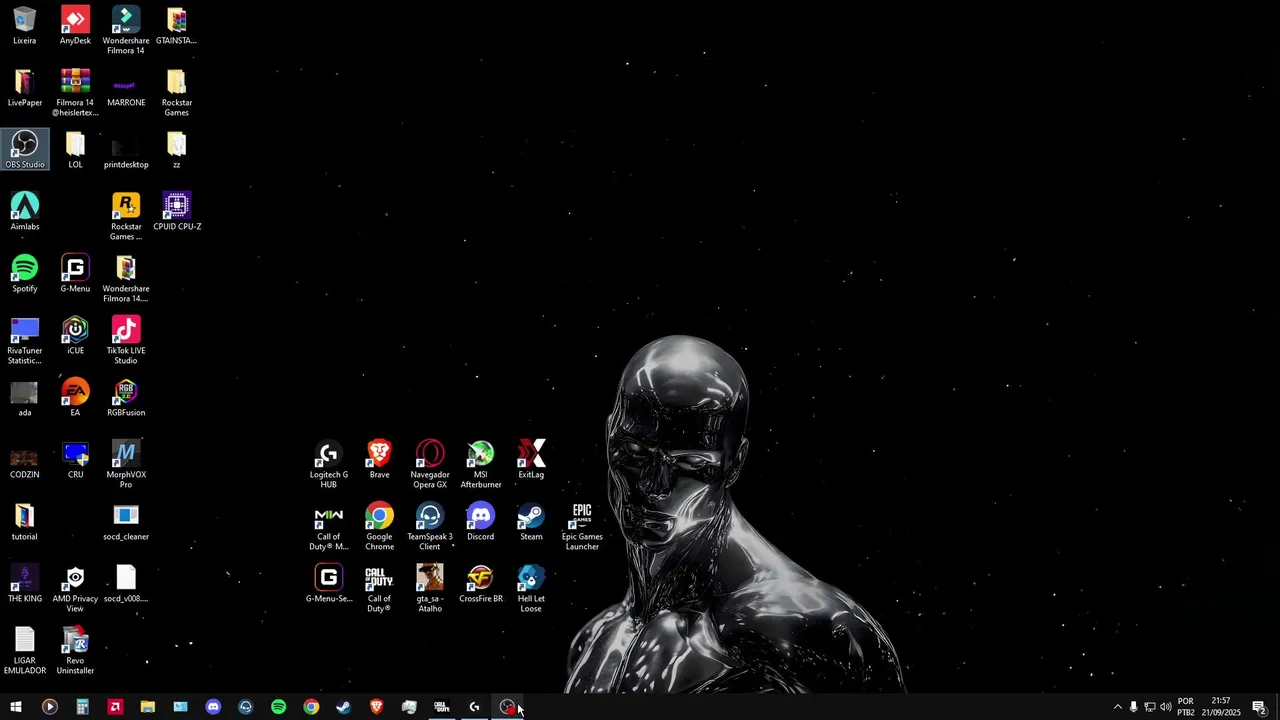The image size is (1280, 720).
Task: Open File Explorer from the taskbar
Action: (147, 707)
